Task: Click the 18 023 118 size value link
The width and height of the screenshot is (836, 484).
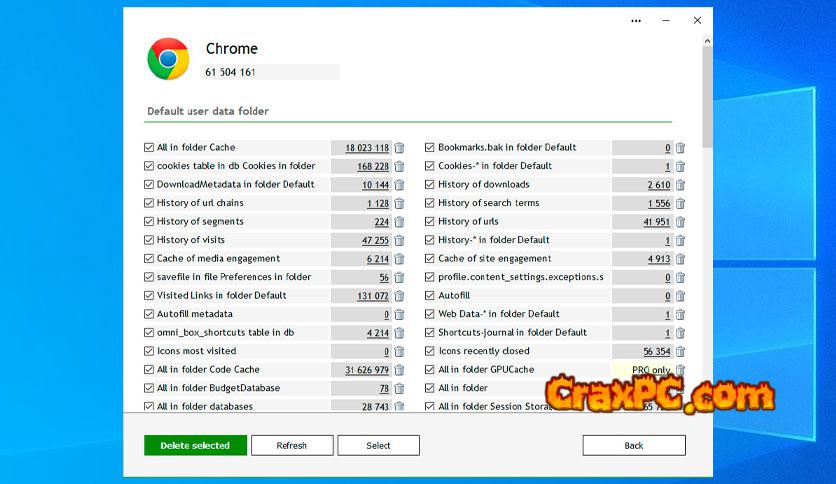Action: tap(367, 148)
